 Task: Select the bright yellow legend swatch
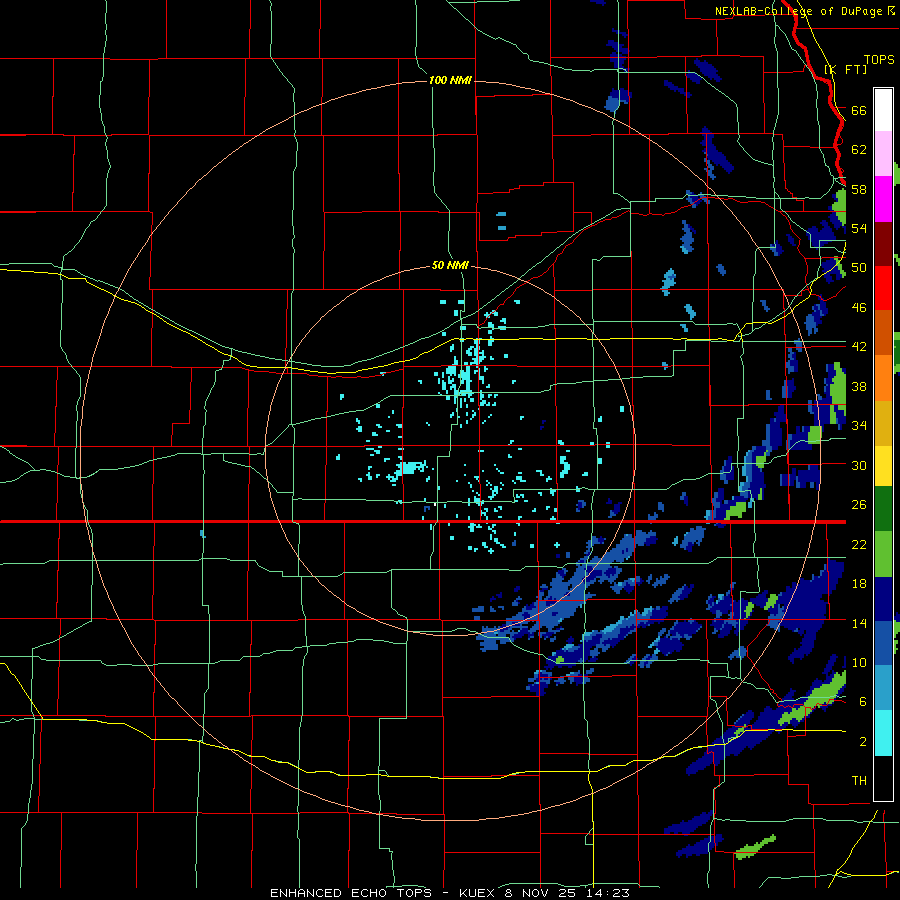tap(883, 466)
